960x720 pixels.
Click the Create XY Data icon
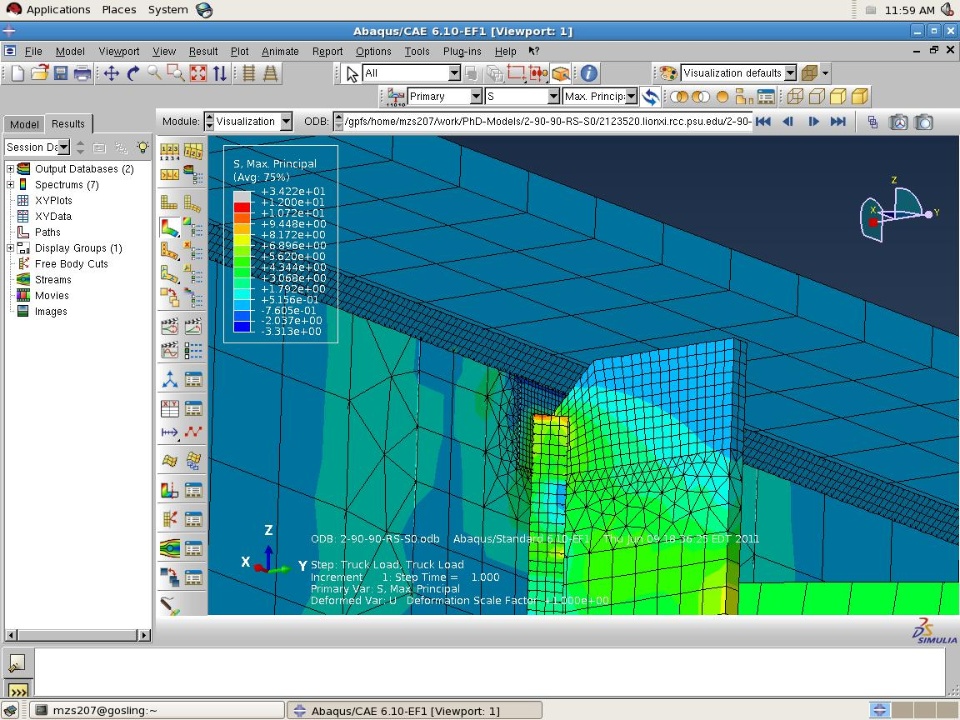click(170, 408)
